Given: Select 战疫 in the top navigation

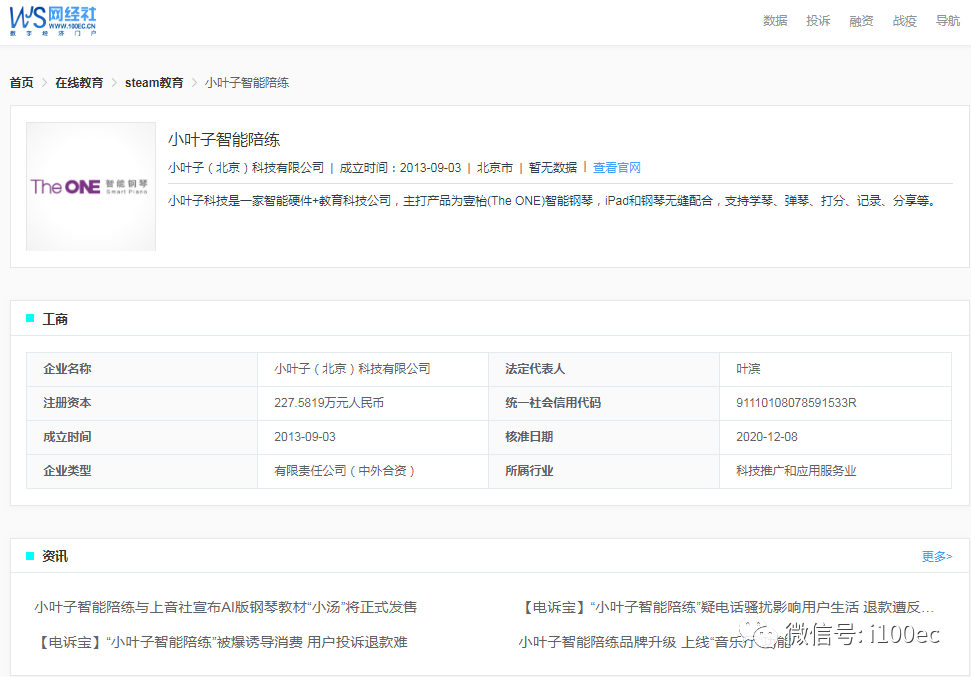Looking at the screenshot, I should (x=904, y=21).
